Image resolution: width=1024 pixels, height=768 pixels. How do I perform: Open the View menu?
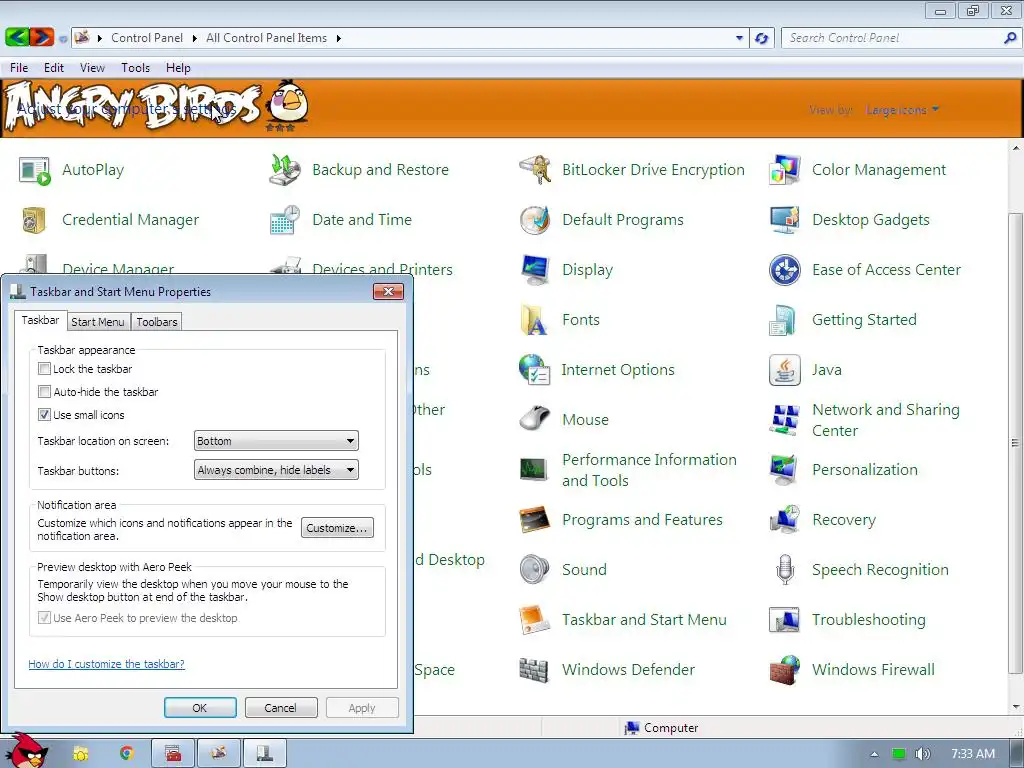click(x=92, y=68)
